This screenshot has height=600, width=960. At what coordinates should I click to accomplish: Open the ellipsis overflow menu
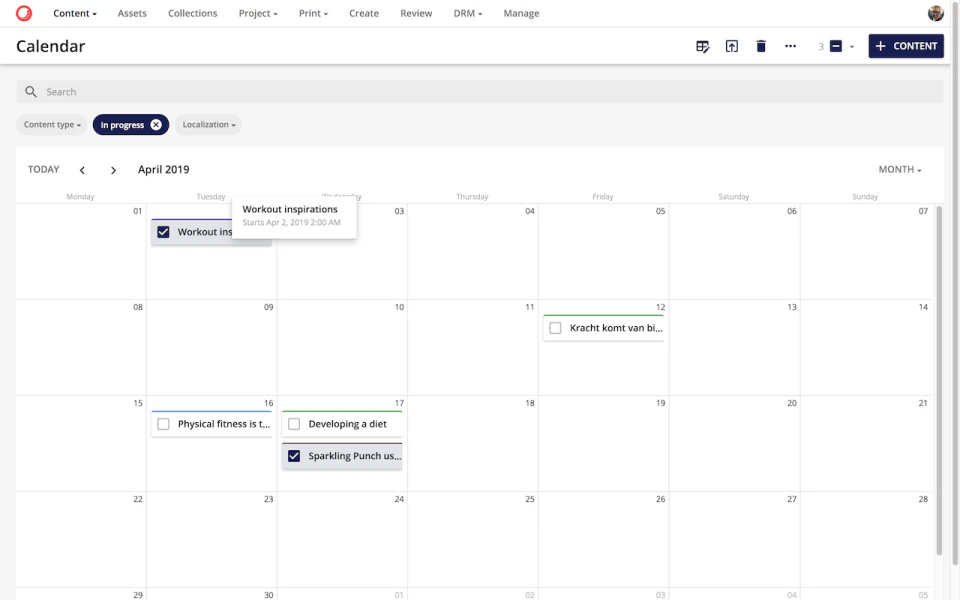coord(790,46)
